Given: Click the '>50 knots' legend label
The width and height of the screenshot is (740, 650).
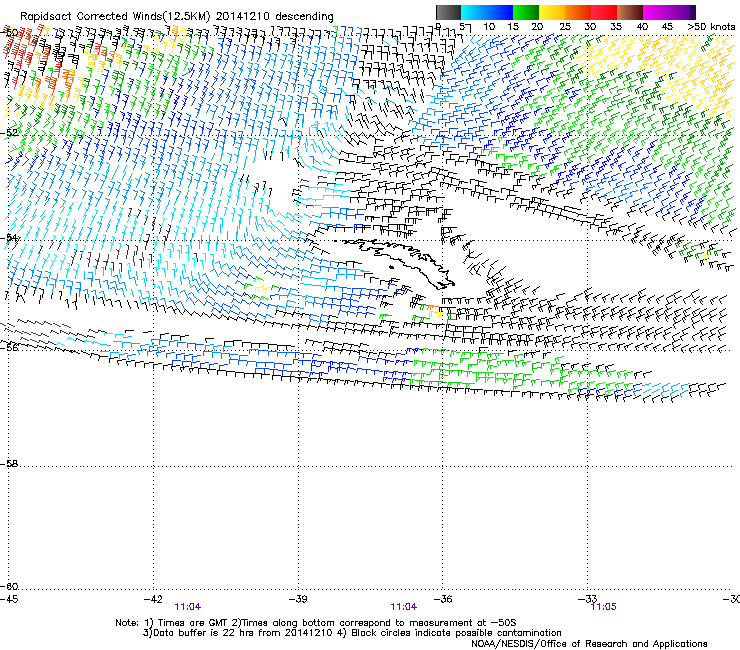Looking at the screenshot, I should coord(711,26).
